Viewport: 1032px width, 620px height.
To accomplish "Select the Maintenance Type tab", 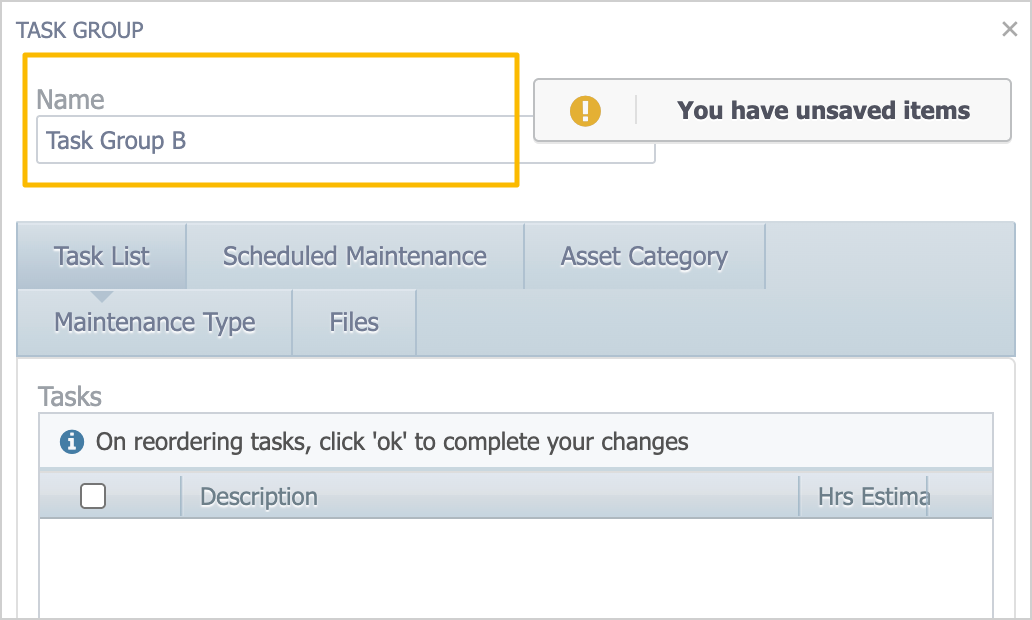I will (x=155, y=322).
